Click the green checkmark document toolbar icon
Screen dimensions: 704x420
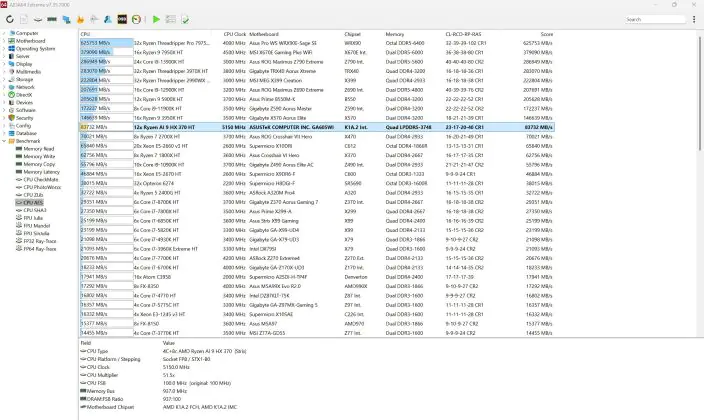(185, 19)
